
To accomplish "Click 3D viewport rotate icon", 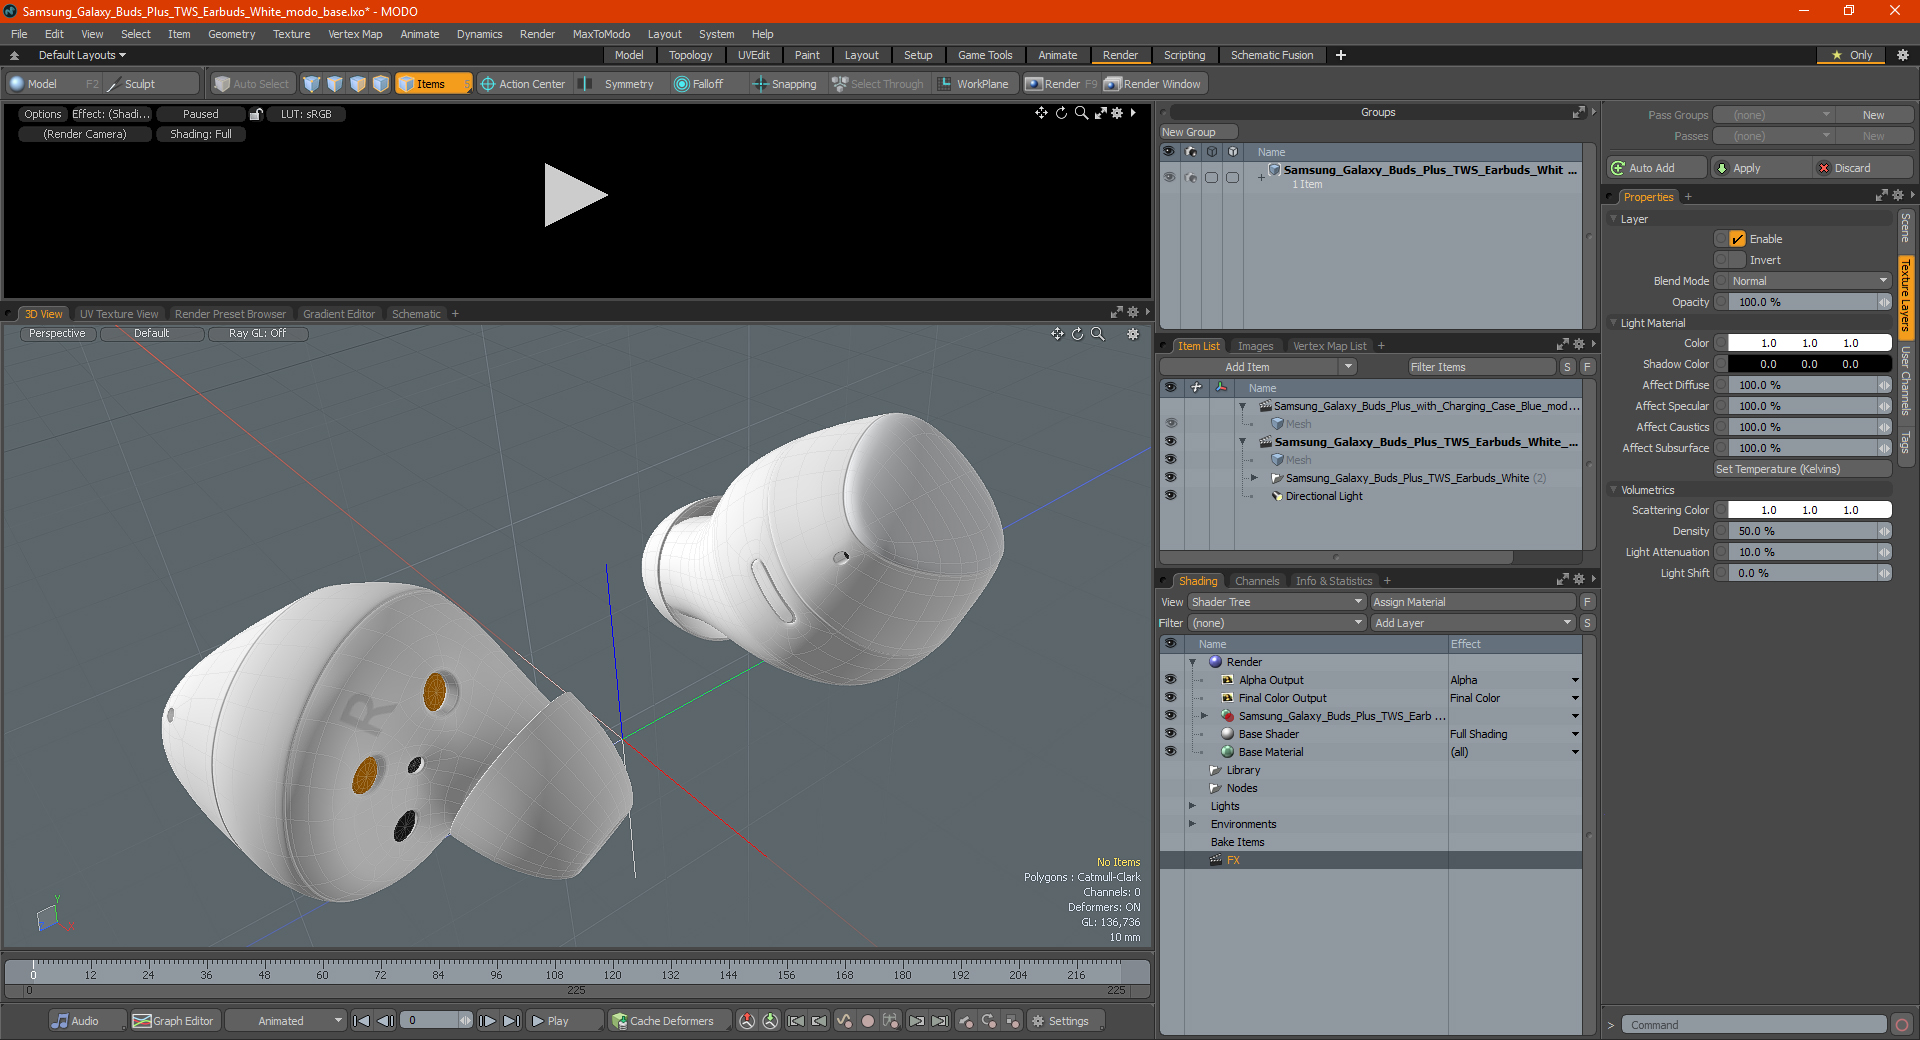I will click(x=1077, y=334).
